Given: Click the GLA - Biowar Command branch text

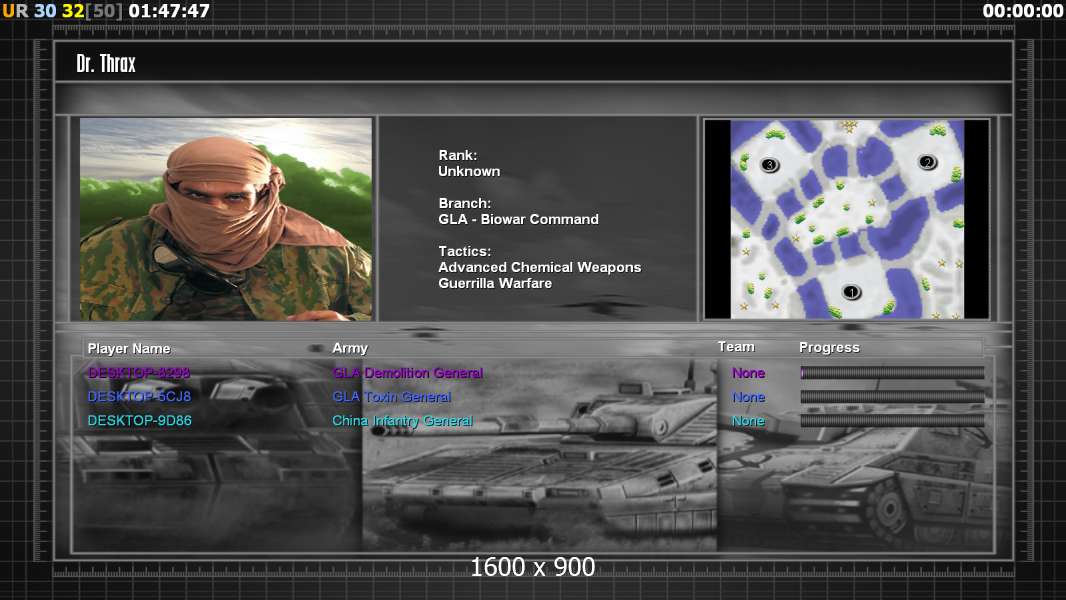Looking at the screenshot, I should coord(519,219).
